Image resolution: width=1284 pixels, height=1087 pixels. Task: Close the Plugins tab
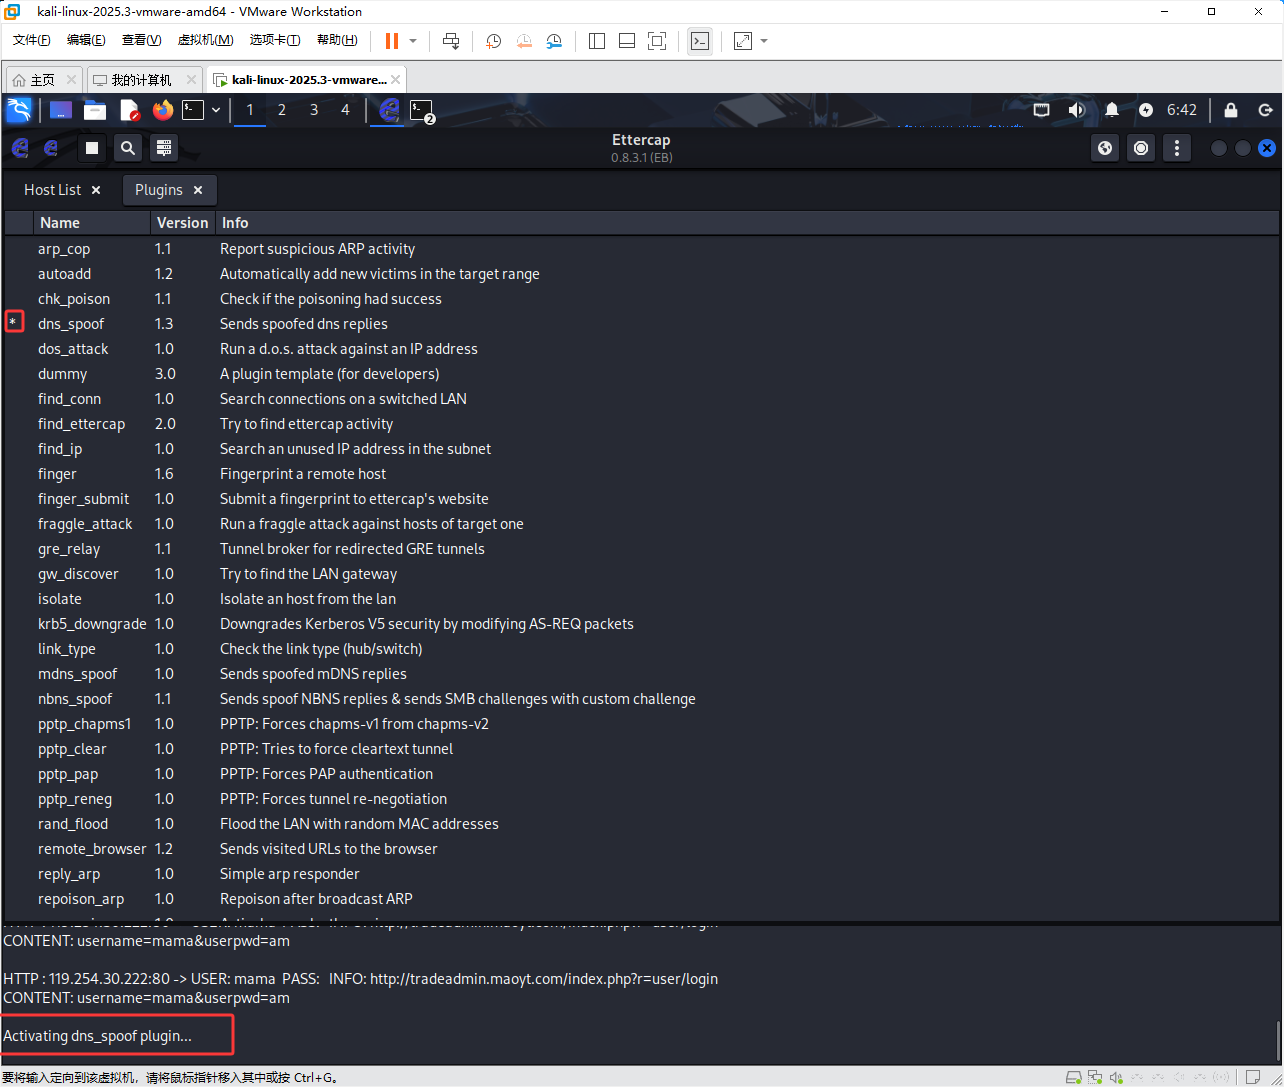pyautogui.click(x=198, y=190)
